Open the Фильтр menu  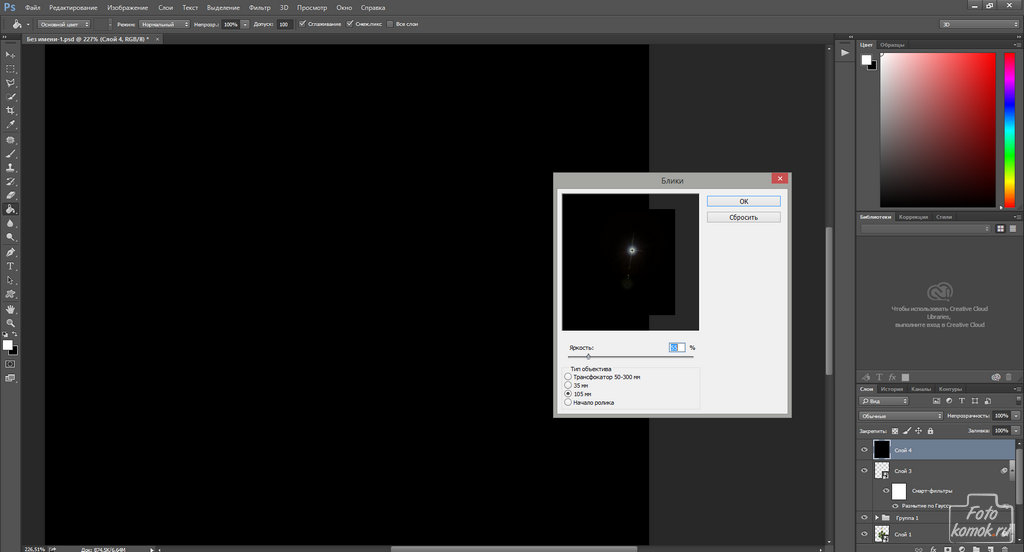[x=259, y=7]
